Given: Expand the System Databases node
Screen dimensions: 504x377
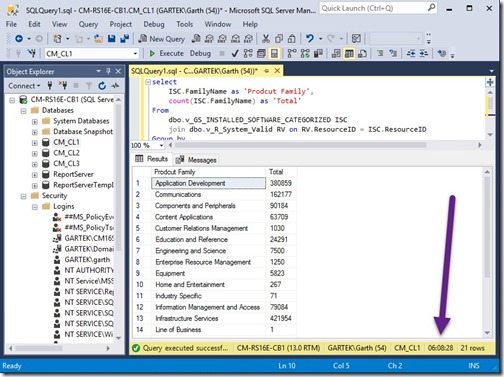Looking at the screenshot, I should (35, 121).
